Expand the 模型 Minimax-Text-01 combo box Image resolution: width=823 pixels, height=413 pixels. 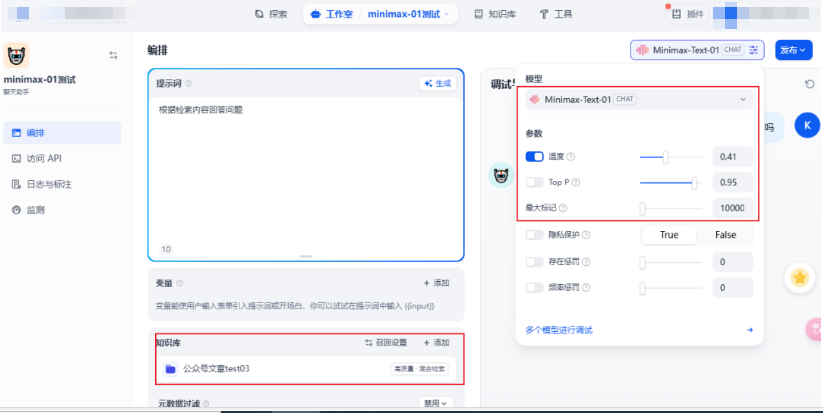(x=639, y=99)
